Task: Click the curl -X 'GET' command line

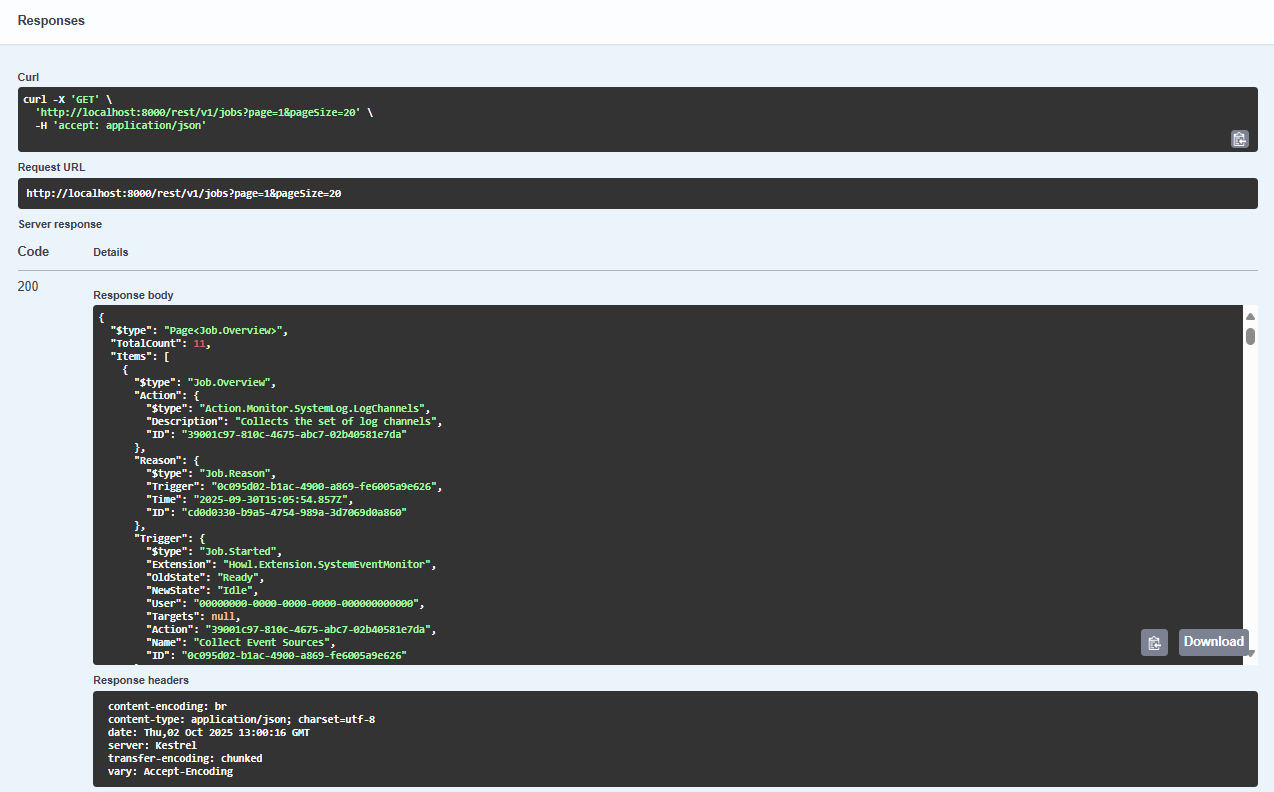Action: [x=68, y=99]
